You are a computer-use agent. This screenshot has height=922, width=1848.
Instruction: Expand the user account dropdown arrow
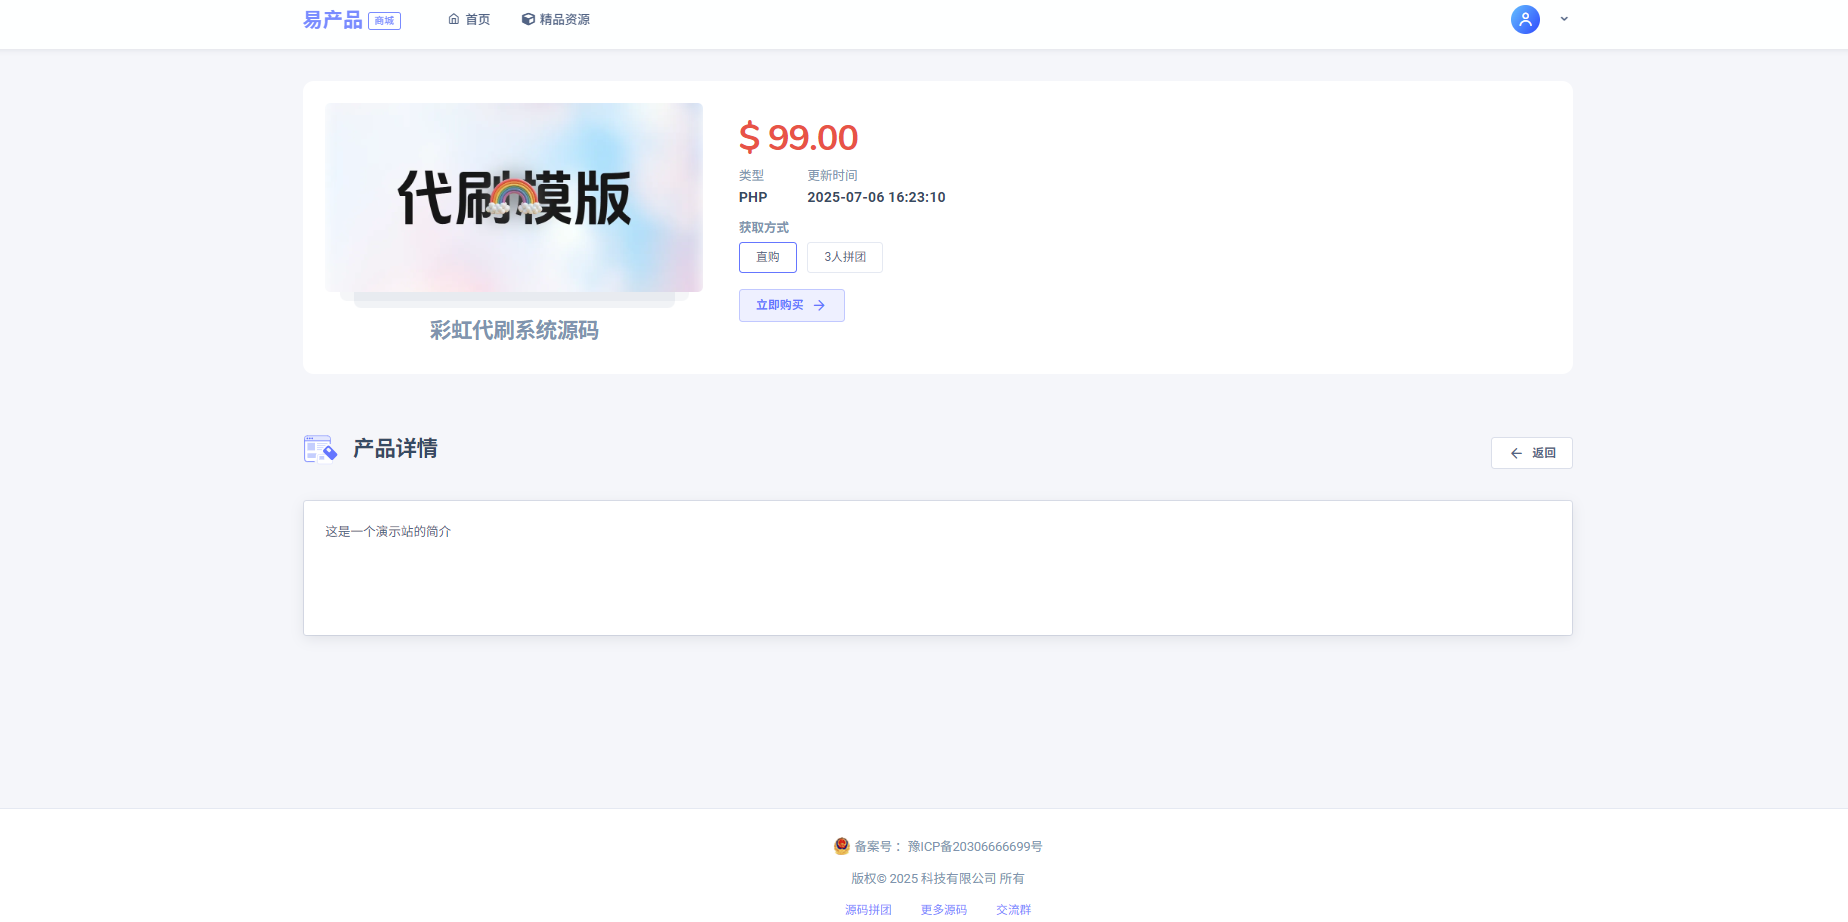click(1564, 19)
